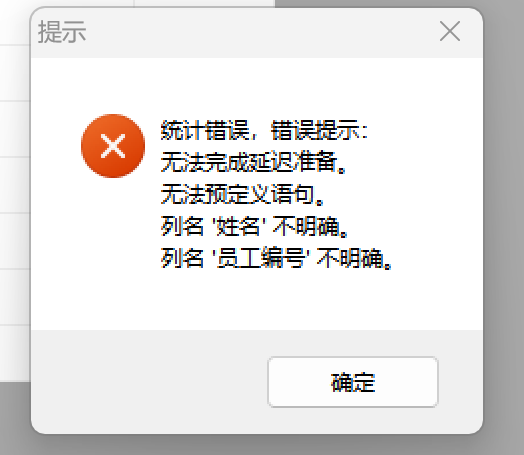Viewport: 524px width, 455px height.
Task: Click the quoted column name '姓名'
Action: coord(239,226)
